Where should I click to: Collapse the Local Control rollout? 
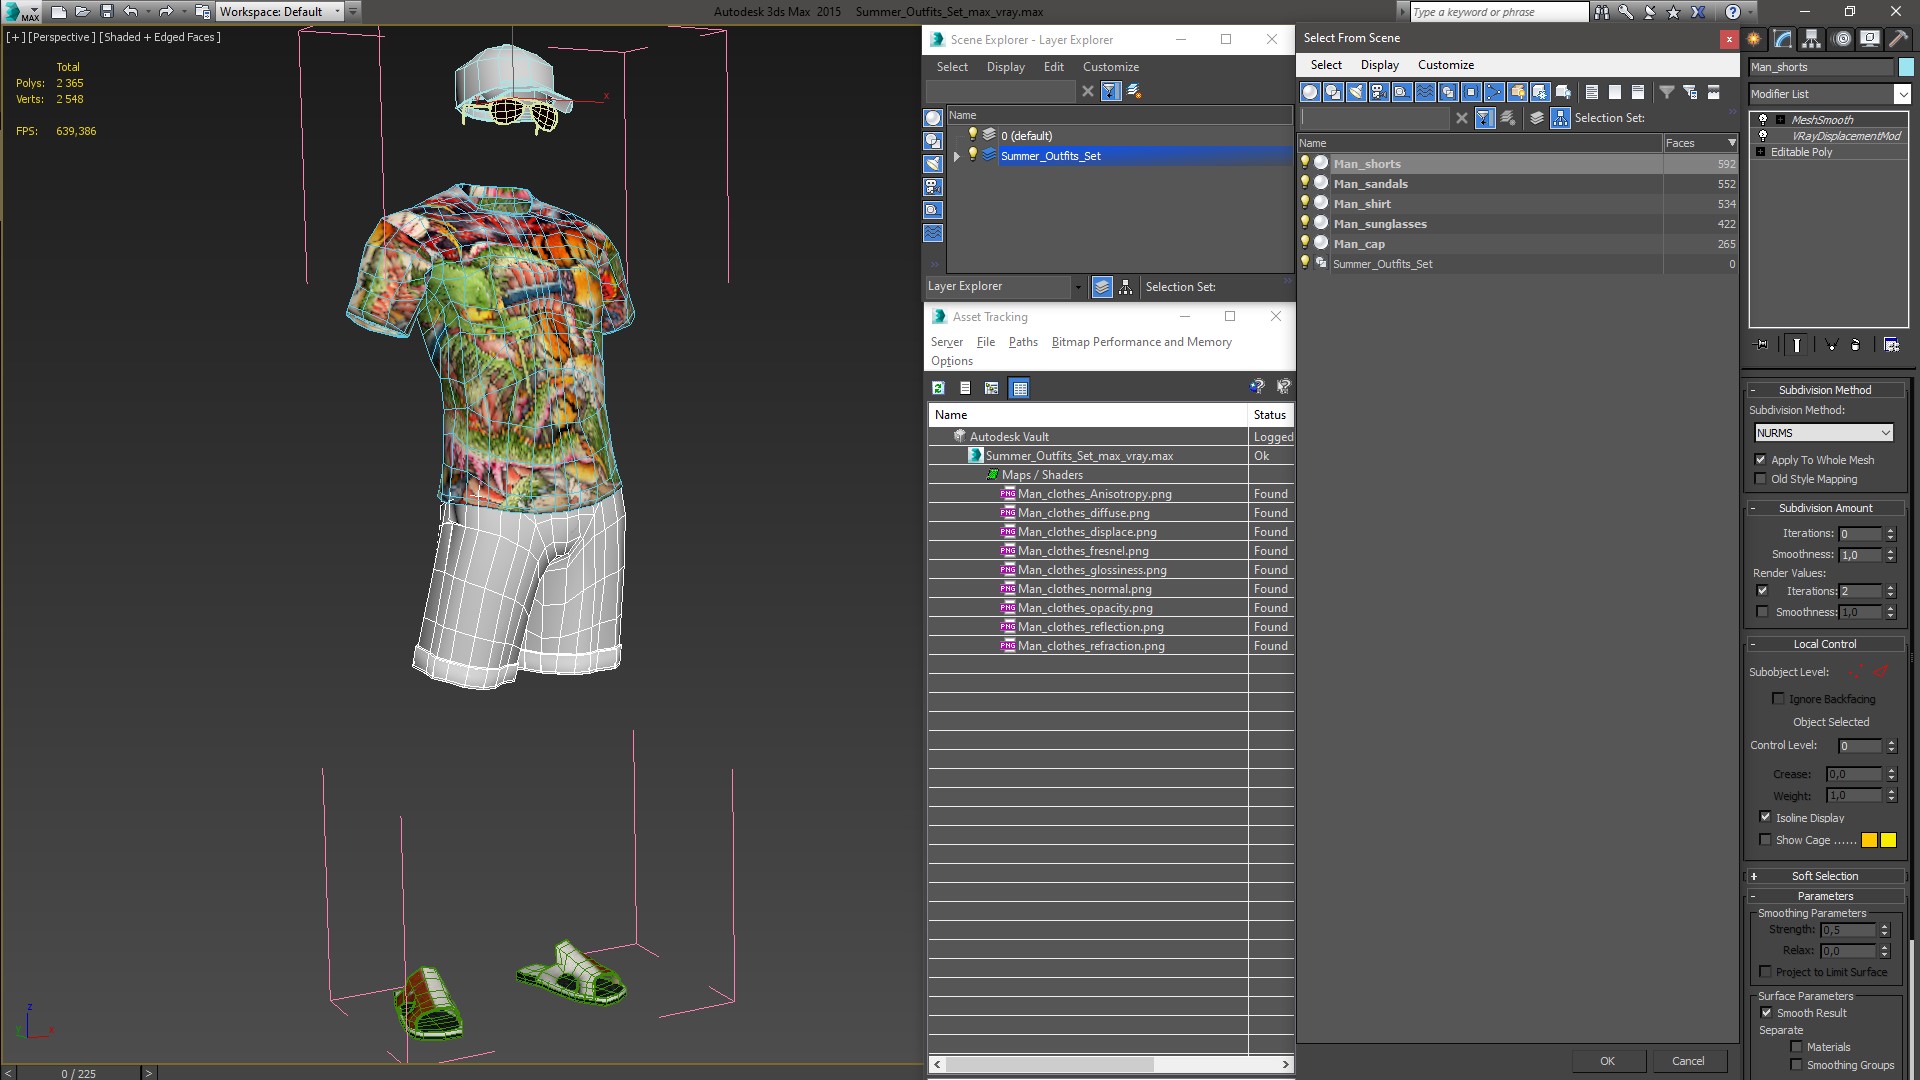tap(1825, 644)
